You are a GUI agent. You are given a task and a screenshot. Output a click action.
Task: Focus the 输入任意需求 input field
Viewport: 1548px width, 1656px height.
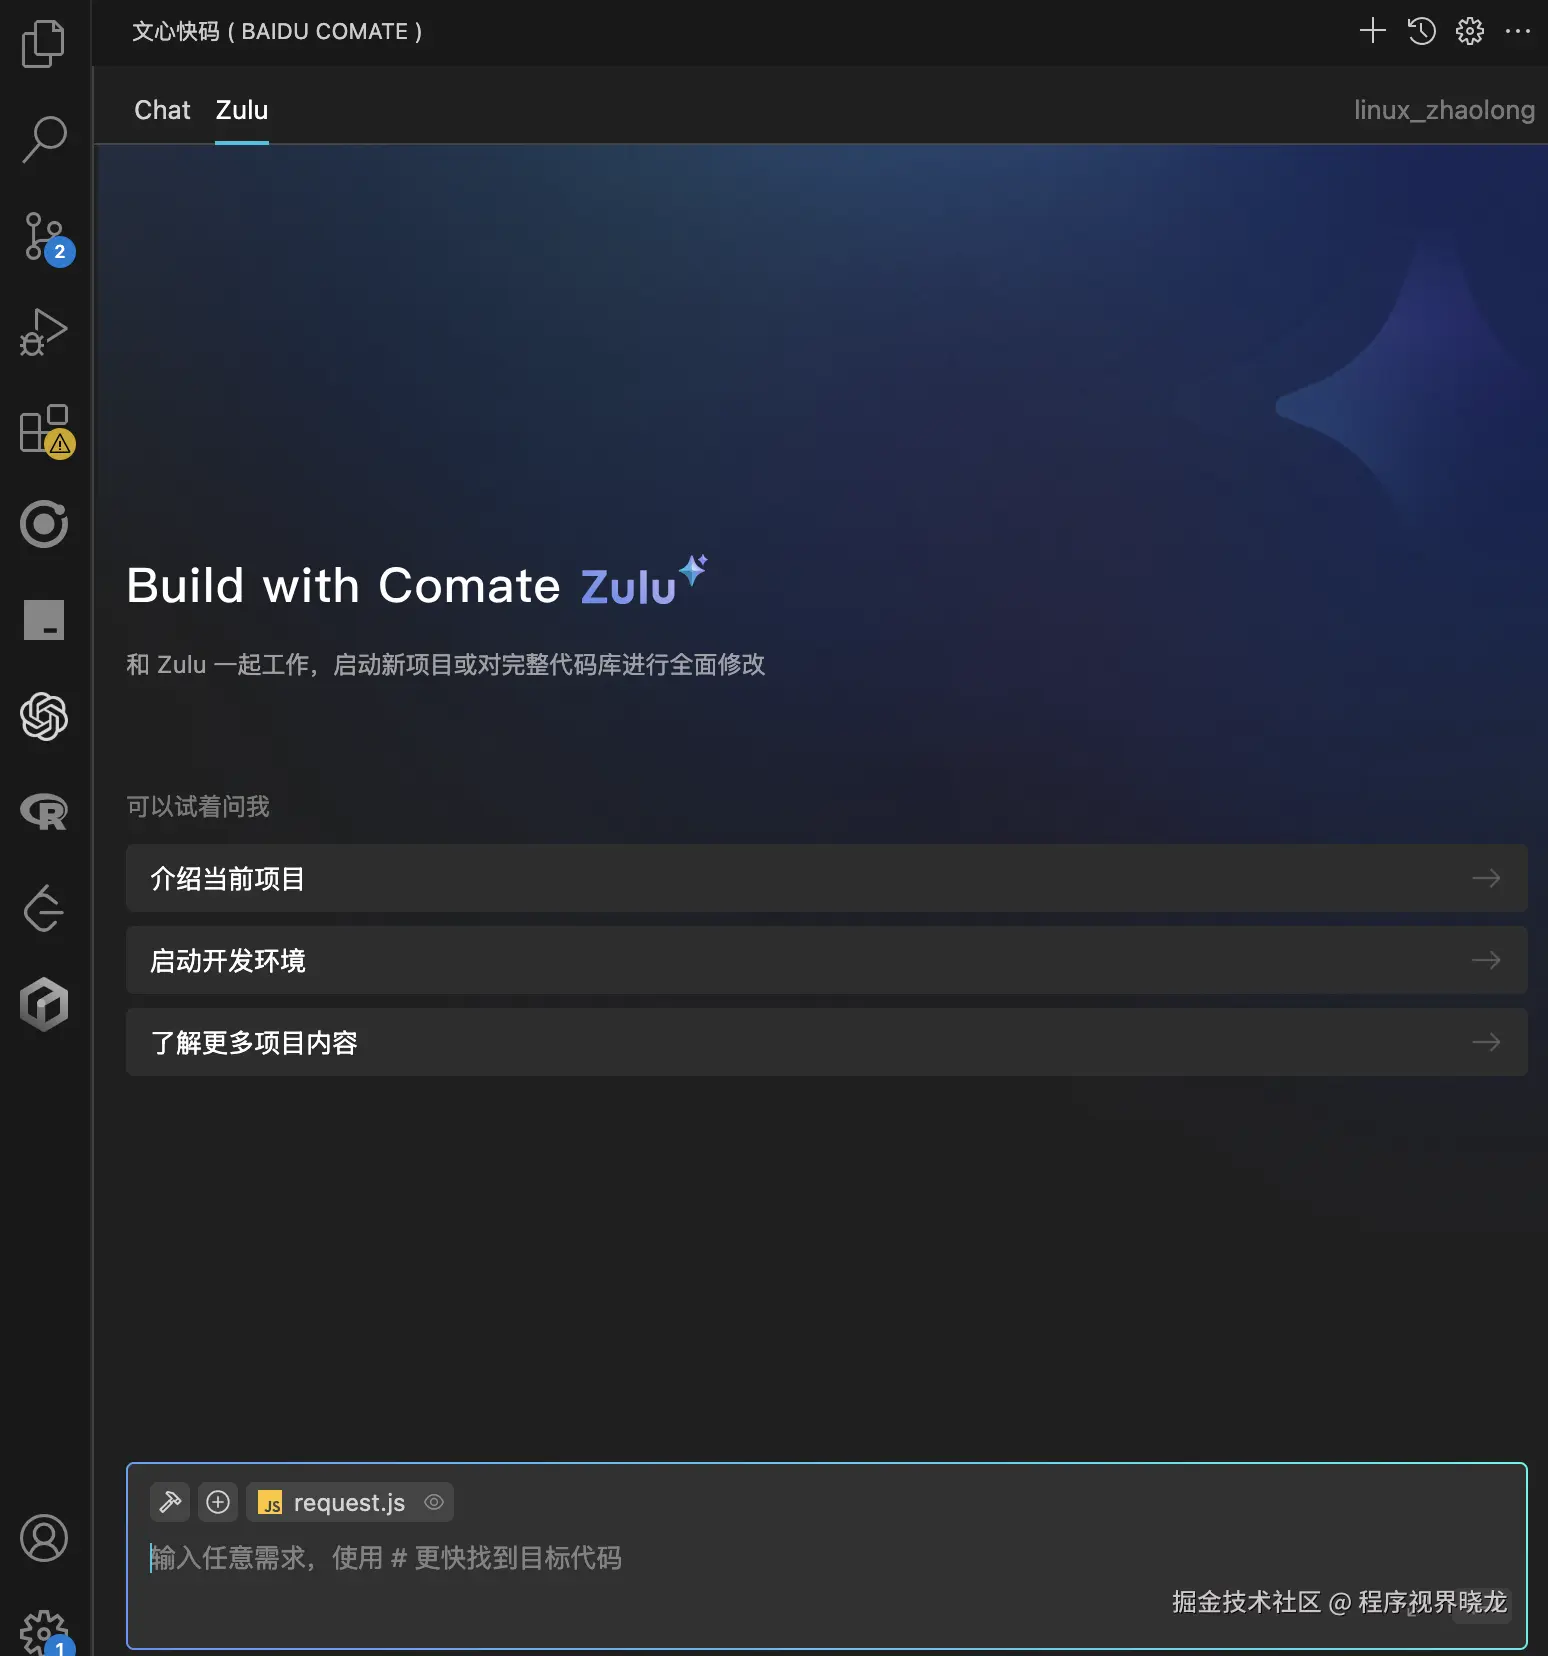coord(826,1557)
